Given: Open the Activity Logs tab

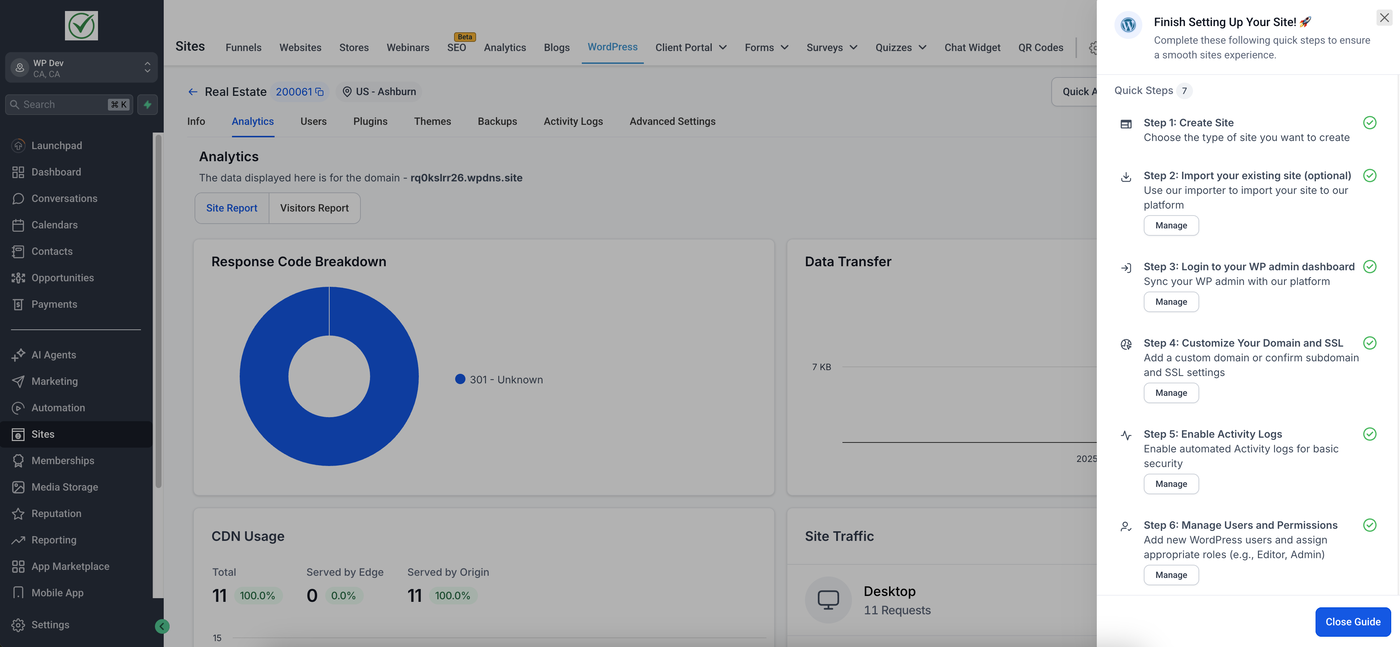Looking at the screenshot, I should [x=573, y=121].
